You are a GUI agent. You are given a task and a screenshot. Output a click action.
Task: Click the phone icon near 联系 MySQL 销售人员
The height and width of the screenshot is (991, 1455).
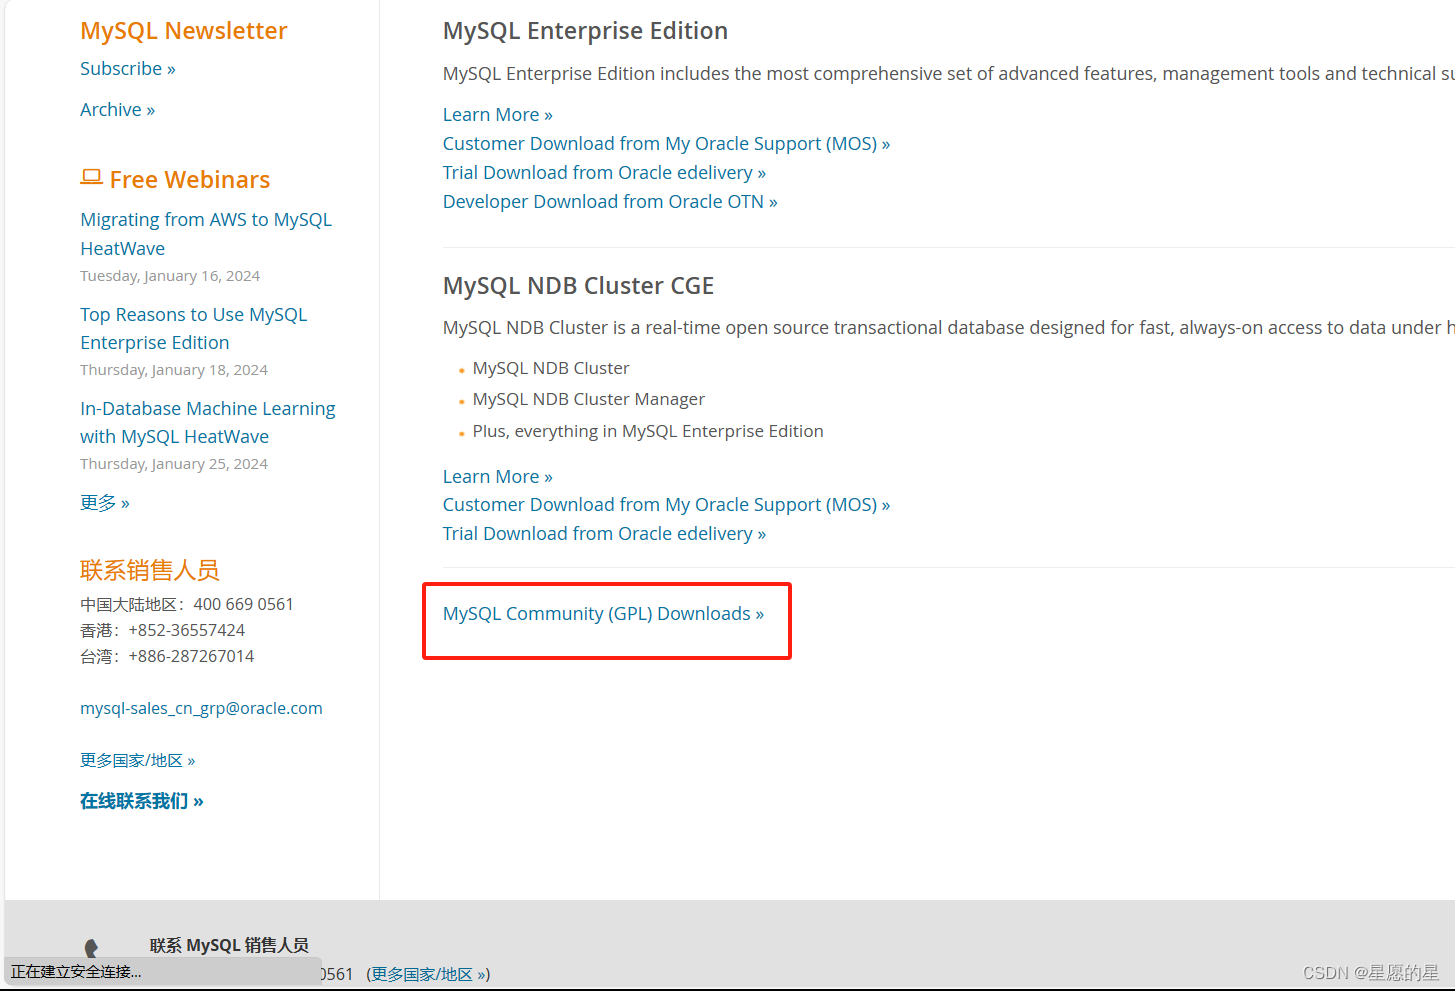pos(92,947)
